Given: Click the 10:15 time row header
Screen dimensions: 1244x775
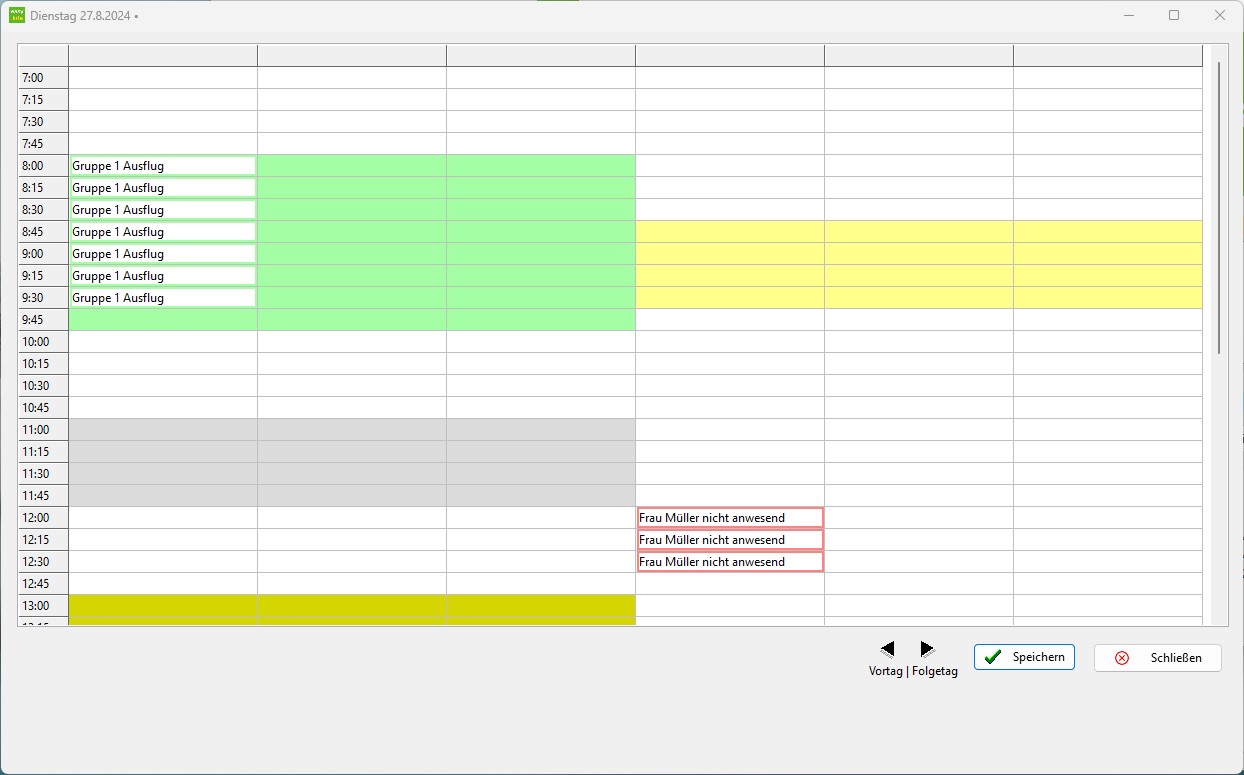Looking at the screenshot, I should pyautogui.click(x=43, y=364).
